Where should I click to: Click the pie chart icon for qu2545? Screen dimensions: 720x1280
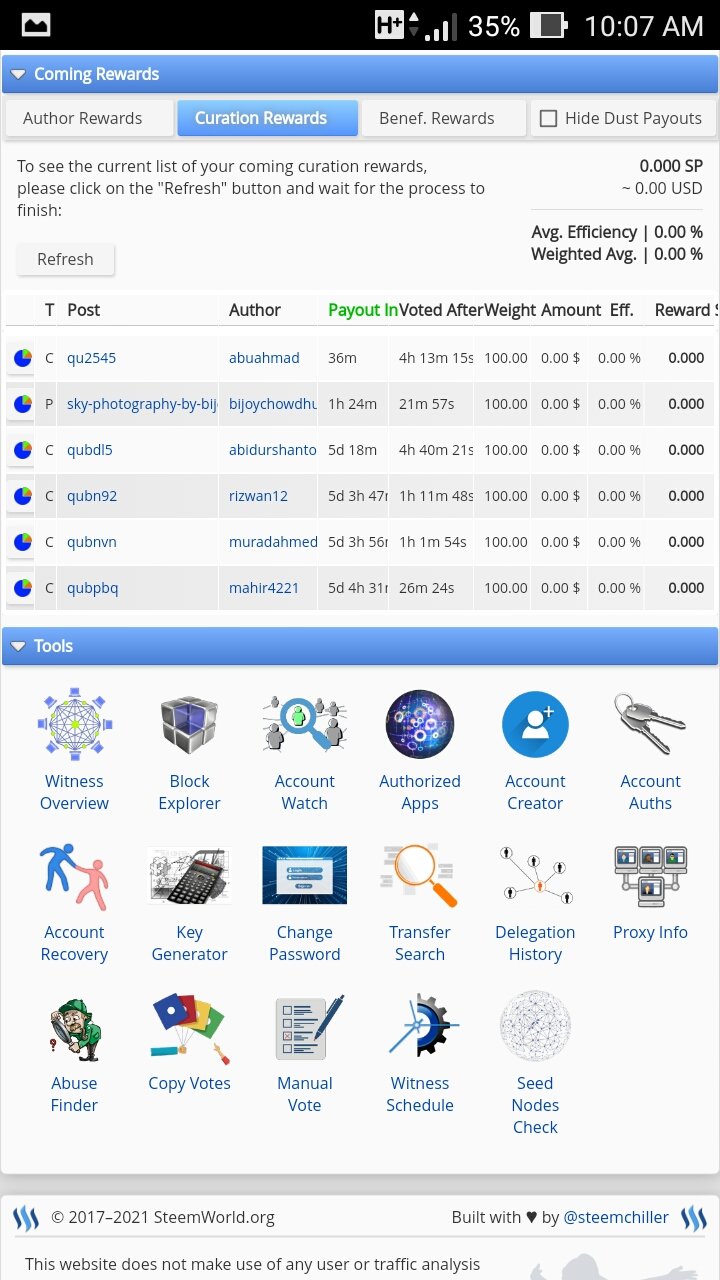tap(22, 358)
